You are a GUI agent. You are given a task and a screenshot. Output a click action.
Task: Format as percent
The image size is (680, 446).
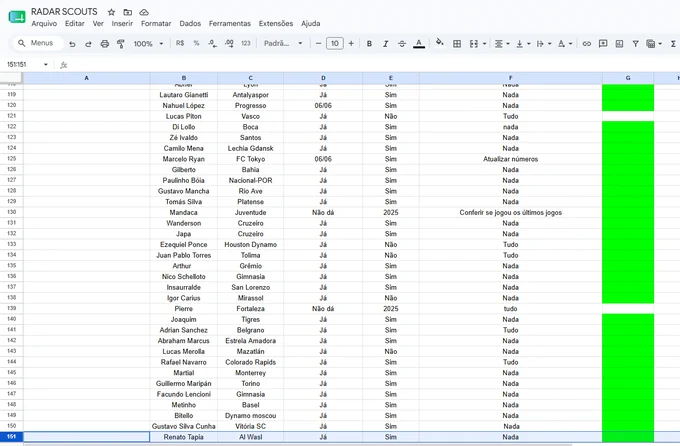196,43
